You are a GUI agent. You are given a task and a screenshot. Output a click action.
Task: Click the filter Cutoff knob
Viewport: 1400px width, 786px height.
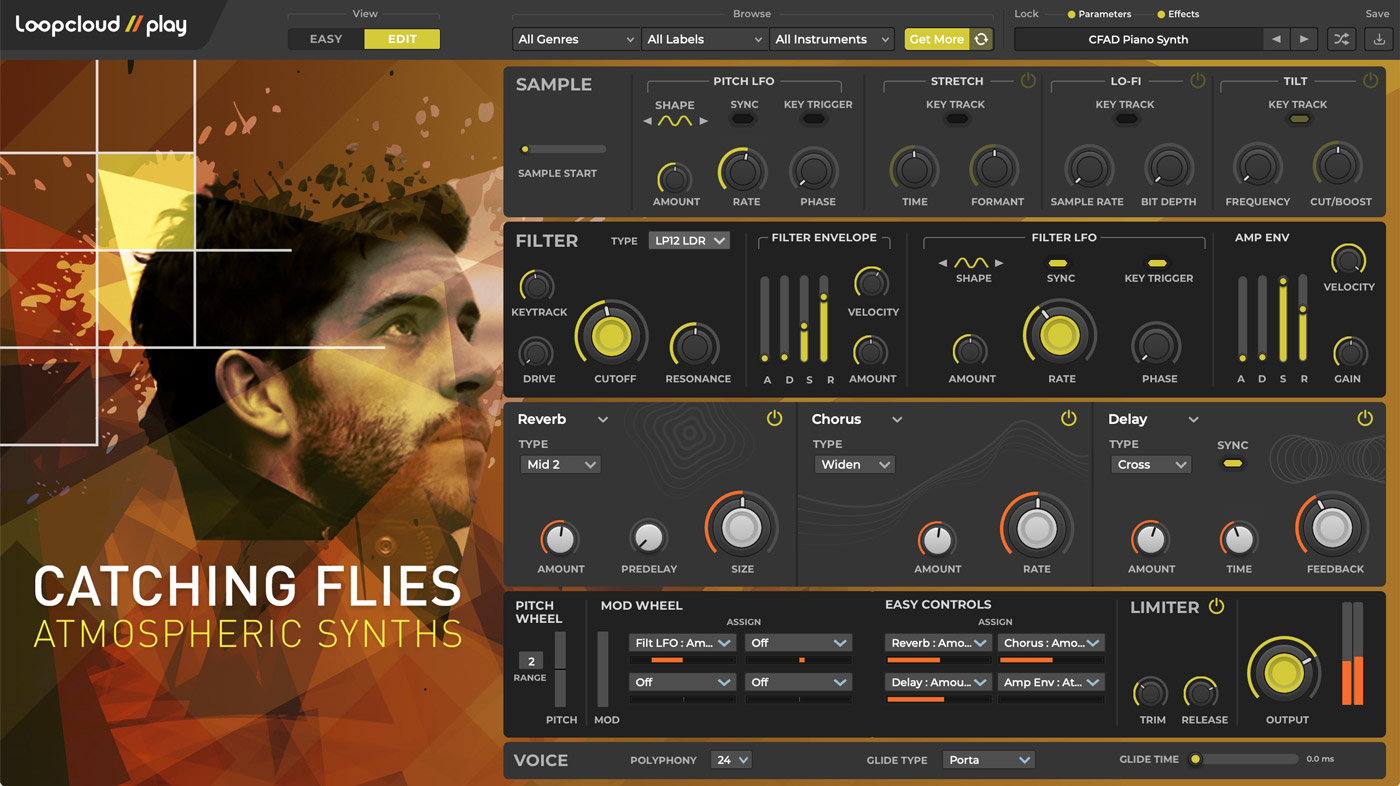(x=612, y=336)
